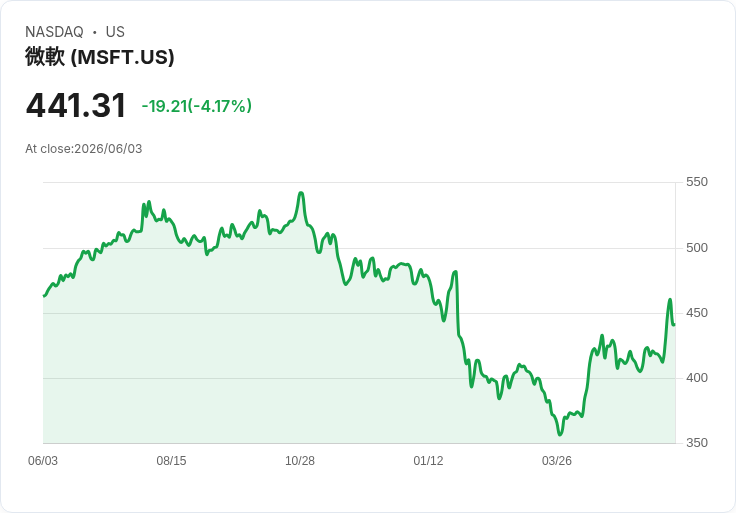Click the US market label
Viewport: 736px width, 513px height.
(115, 32)
